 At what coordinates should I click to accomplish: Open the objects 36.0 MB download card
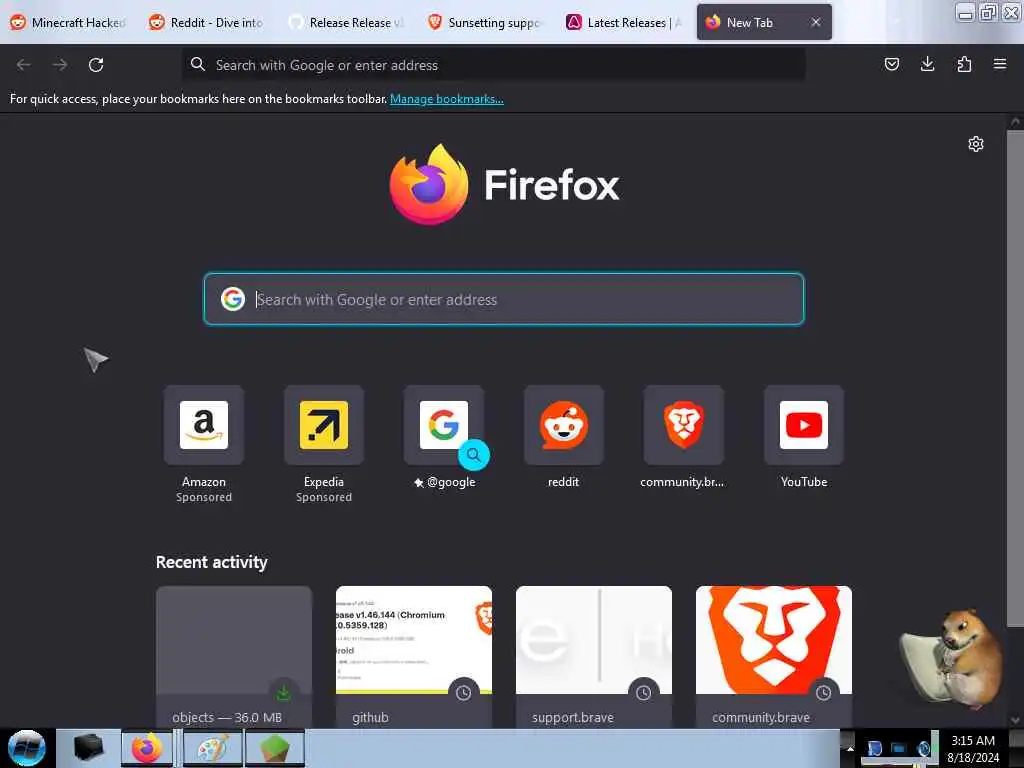(234, 657)
